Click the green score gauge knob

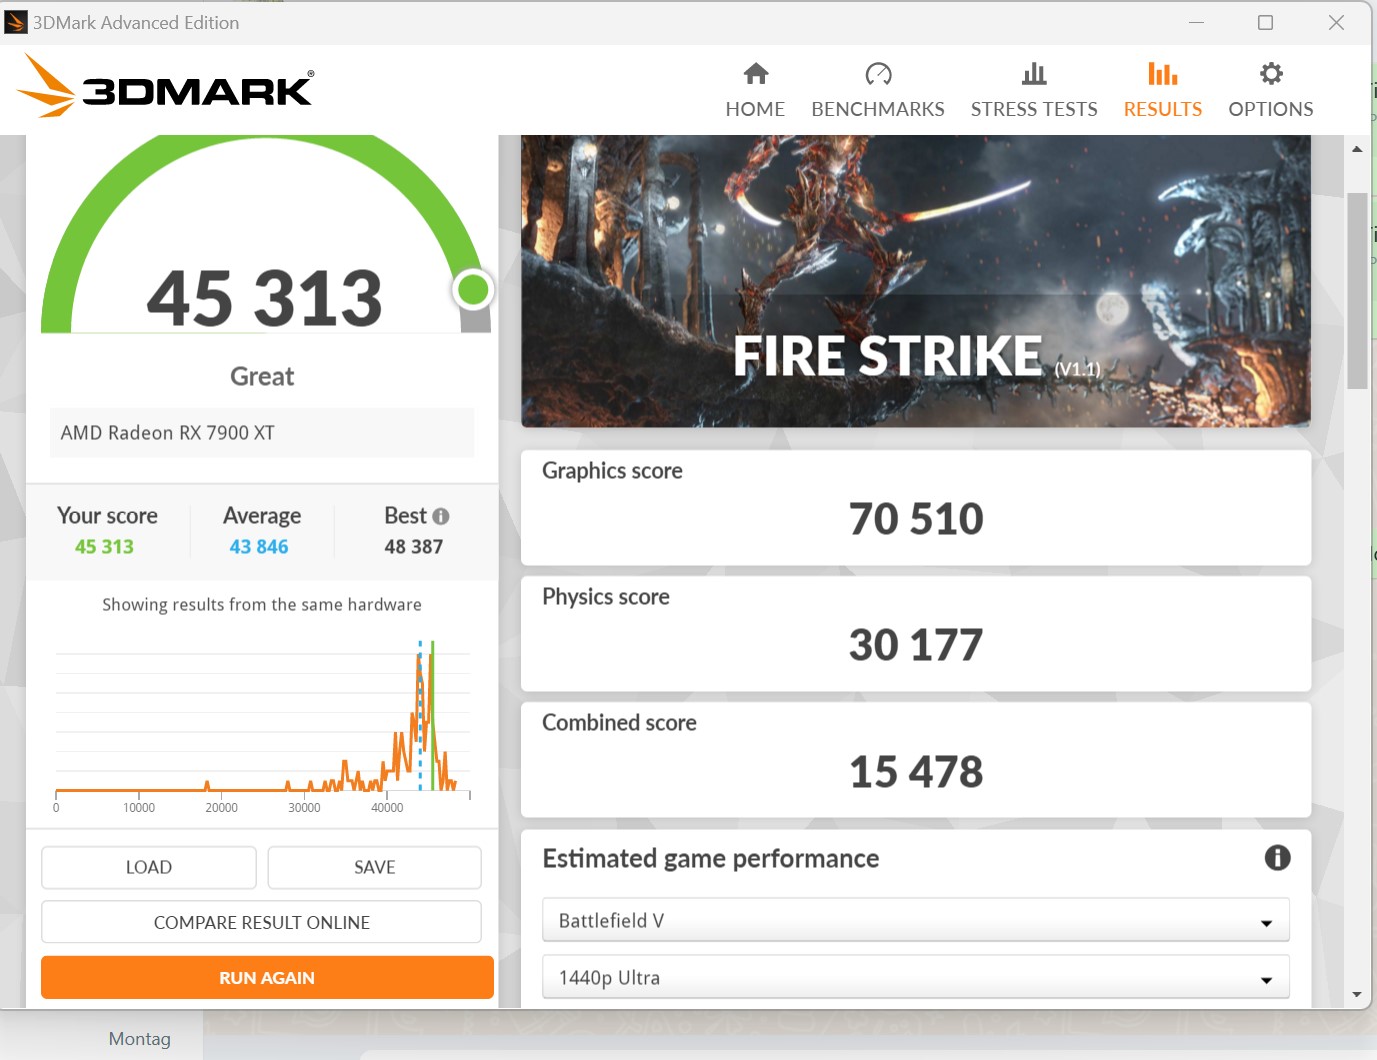tap(473, 290)
